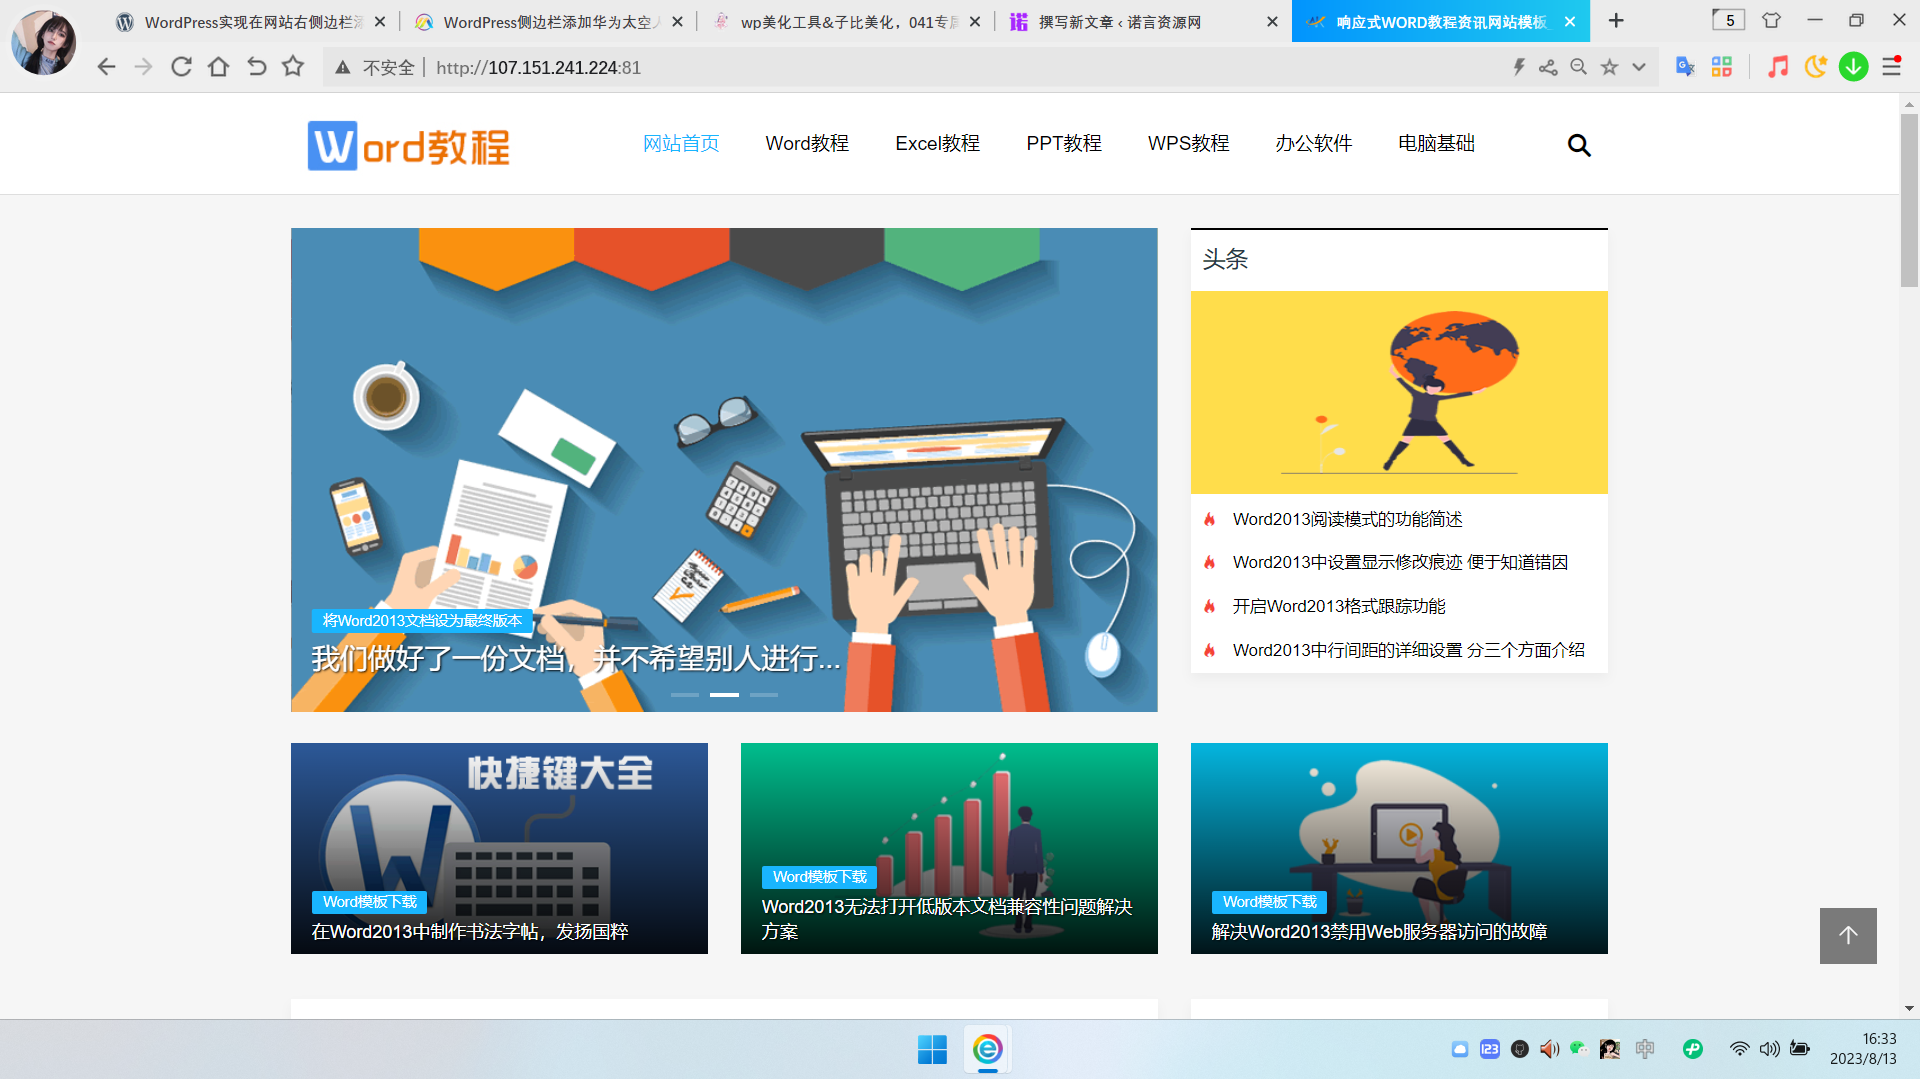
Task: Open Word教程 navigation menu item
Action: (807, 143)
